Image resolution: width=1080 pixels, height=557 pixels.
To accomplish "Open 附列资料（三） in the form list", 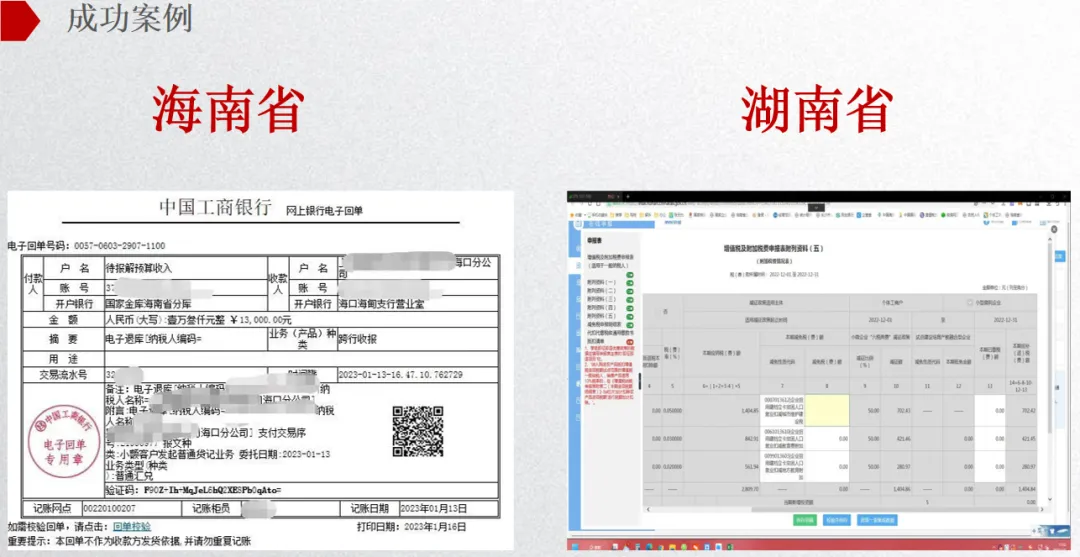I will [601, 299].
